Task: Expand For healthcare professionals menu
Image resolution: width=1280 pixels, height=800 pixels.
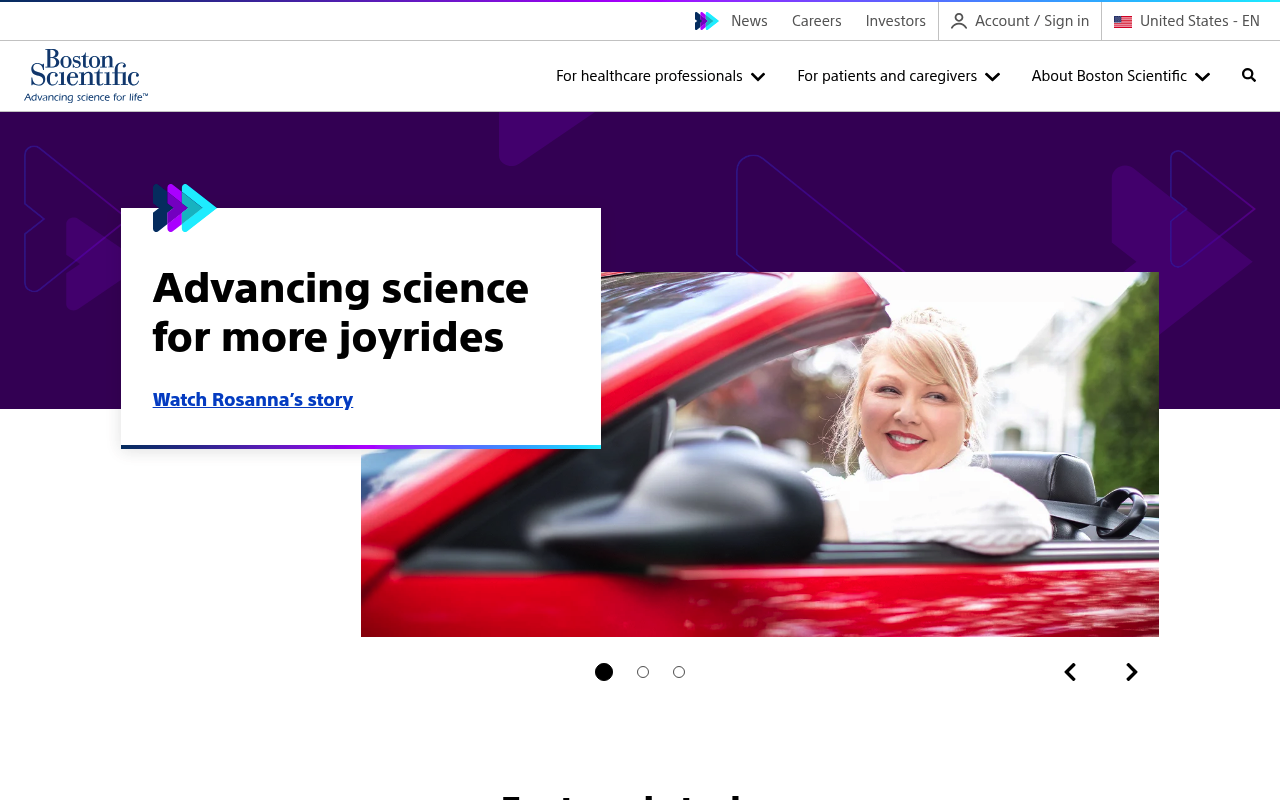Action: click(x=661, y=76)
